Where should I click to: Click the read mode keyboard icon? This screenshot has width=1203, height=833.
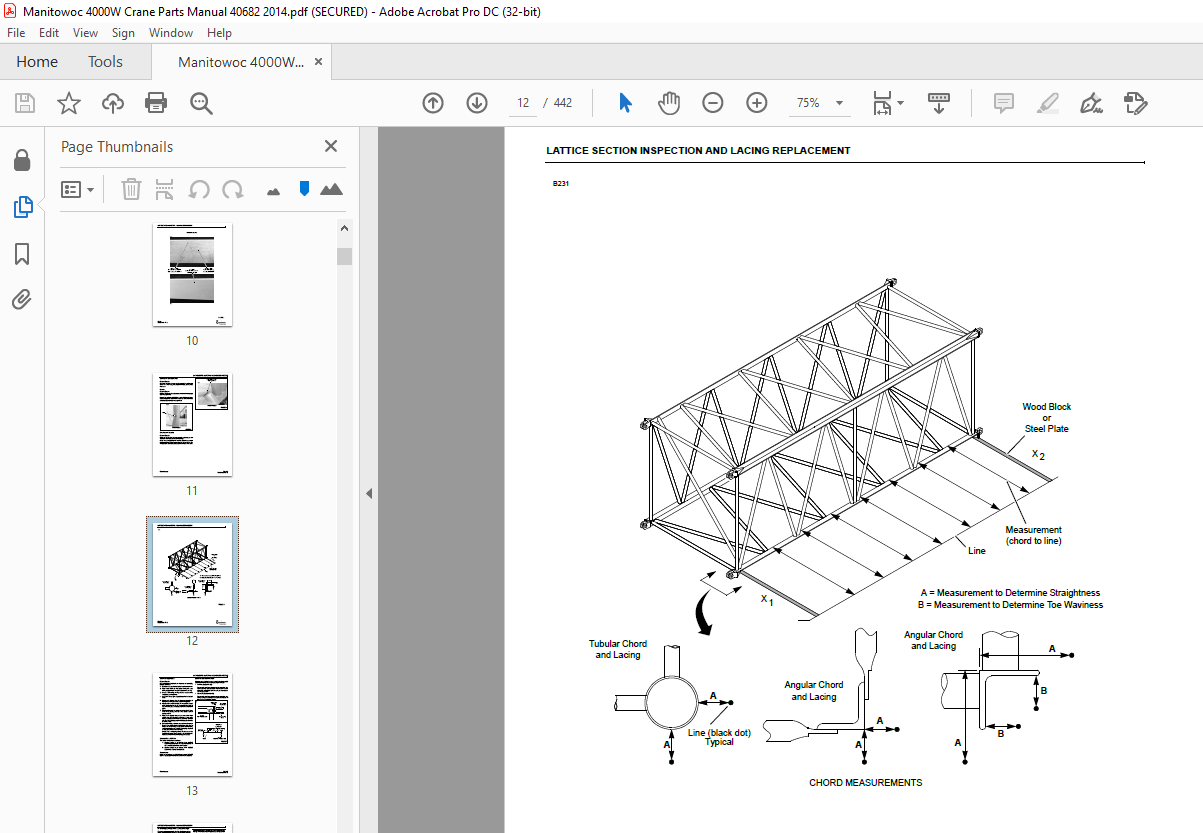(x=939, y=103)
